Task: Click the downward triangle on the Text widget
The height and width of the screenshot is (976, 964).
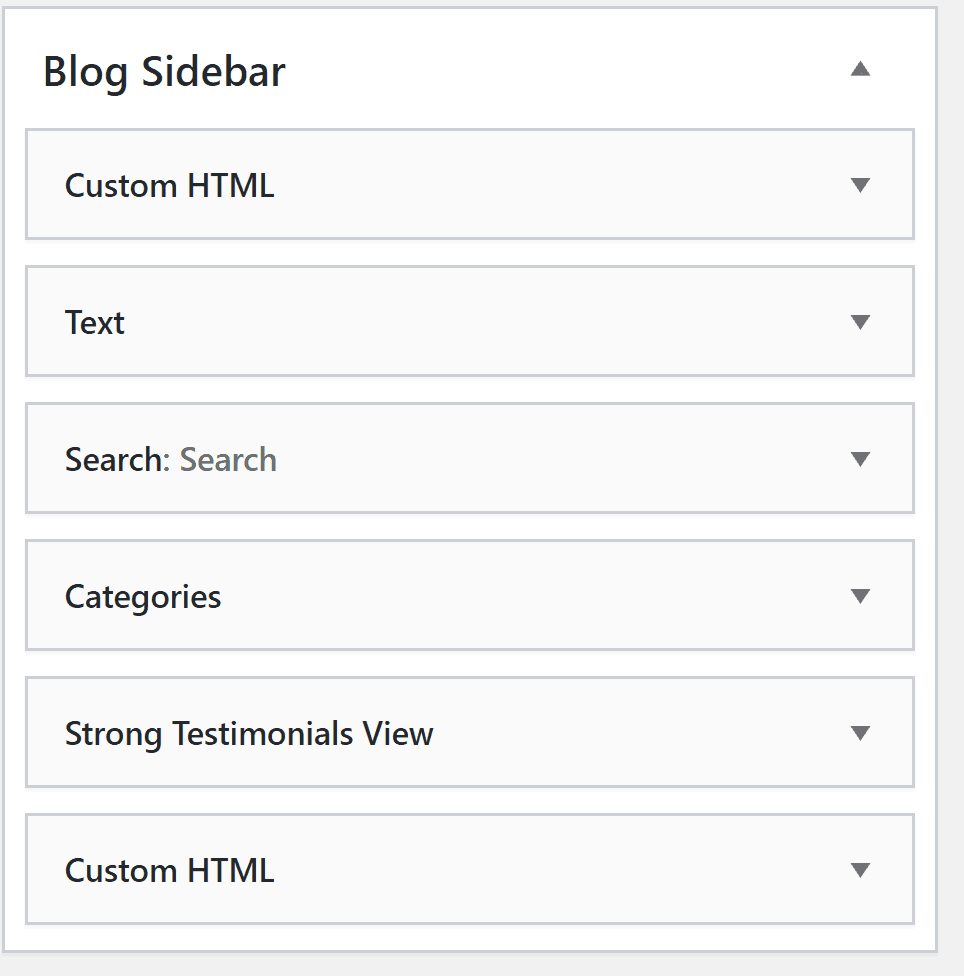Action: point(860,322)
